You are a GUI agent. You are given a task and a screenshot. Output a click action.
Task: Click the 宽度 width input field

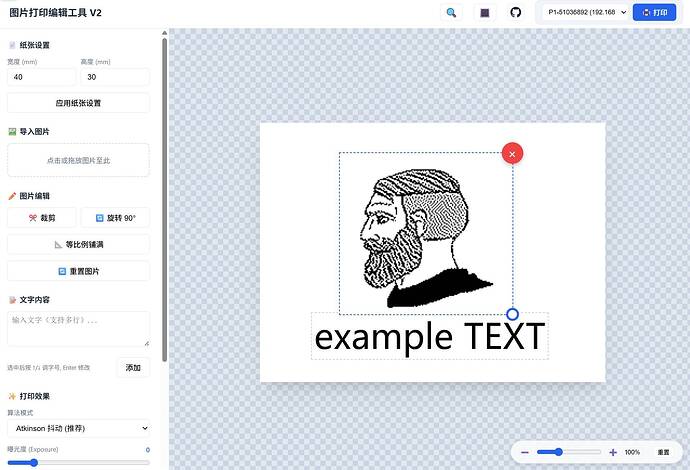click(x=40, y=77)
